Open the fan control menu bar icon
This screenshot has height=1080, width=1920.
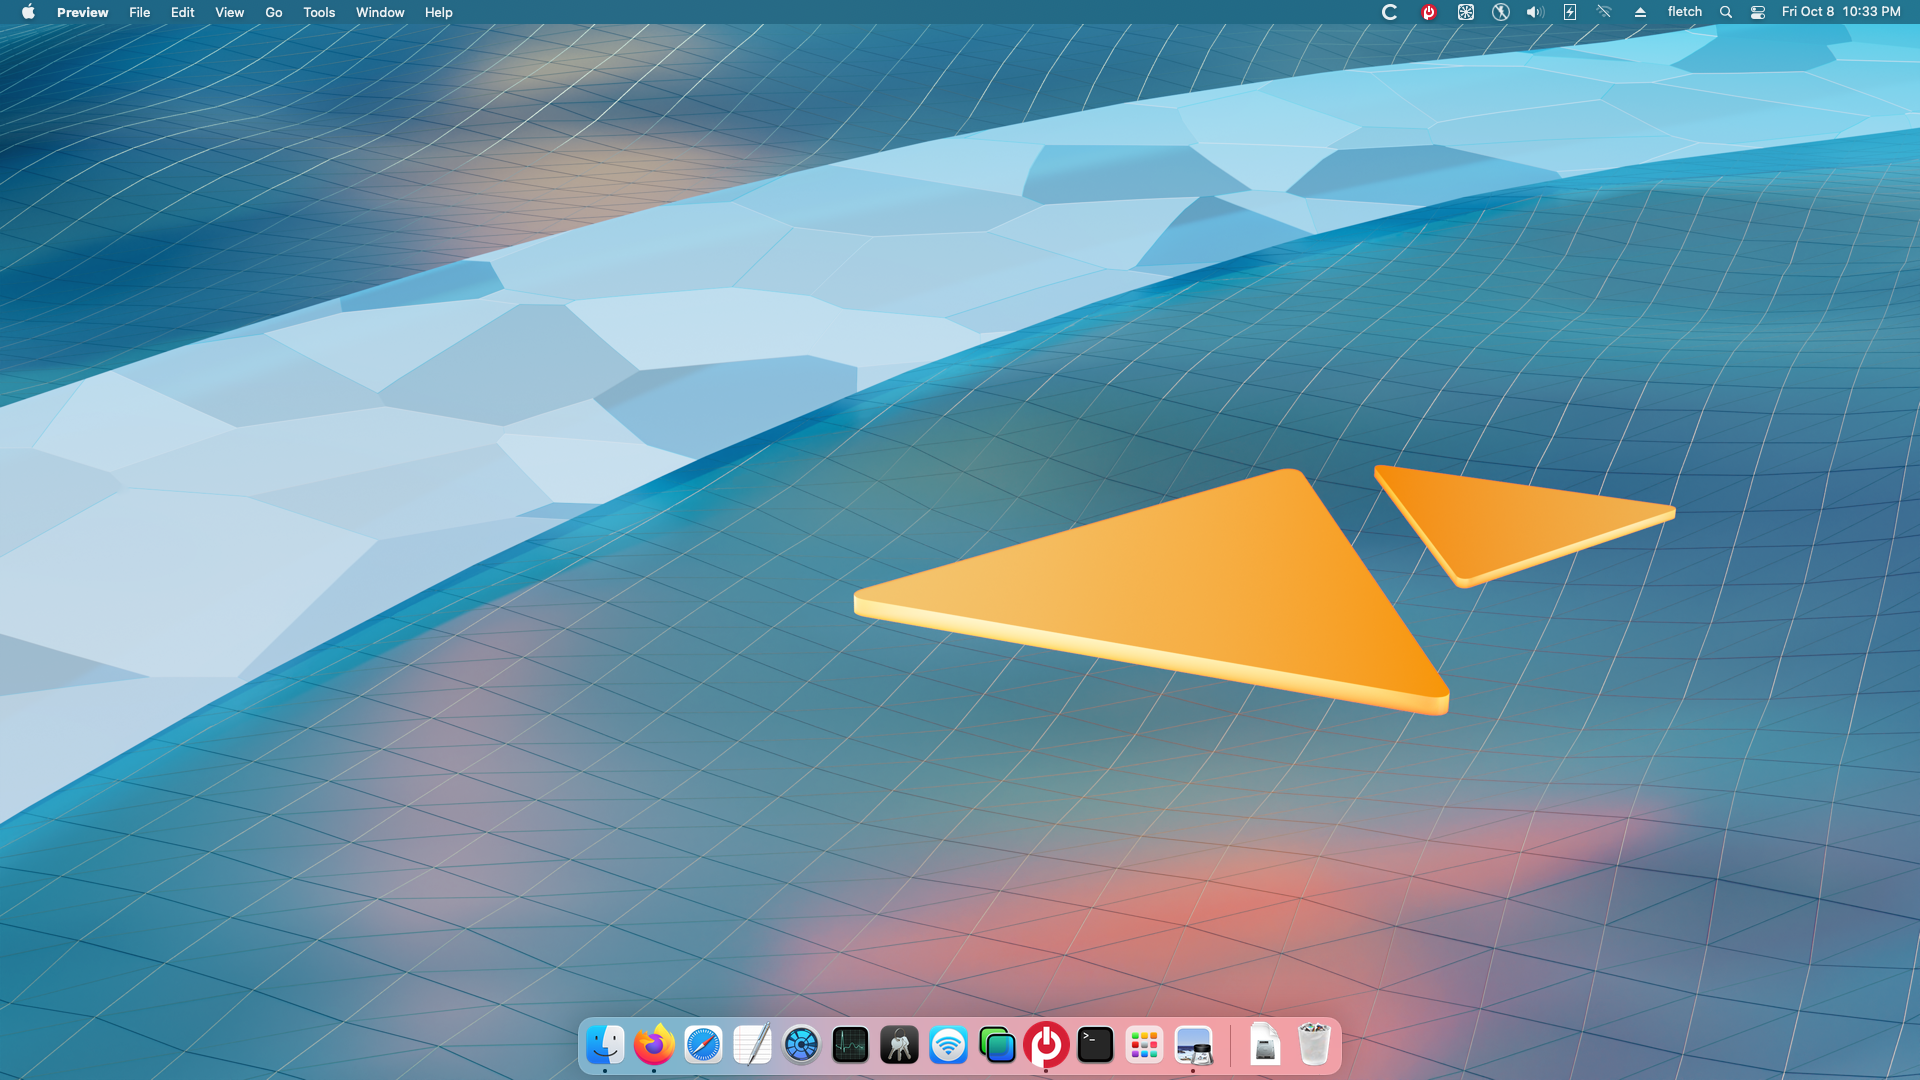click(1465, 12)
